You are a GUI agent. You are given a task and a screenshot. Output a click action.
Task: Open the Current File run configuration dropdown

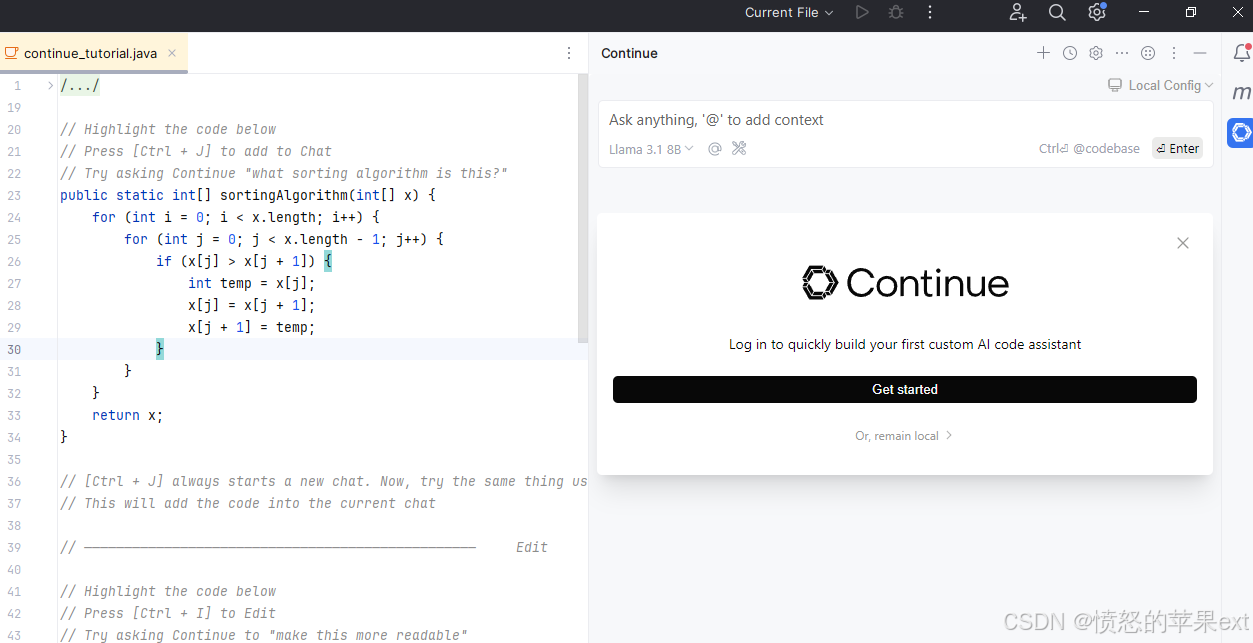click(x=789, y=12)
